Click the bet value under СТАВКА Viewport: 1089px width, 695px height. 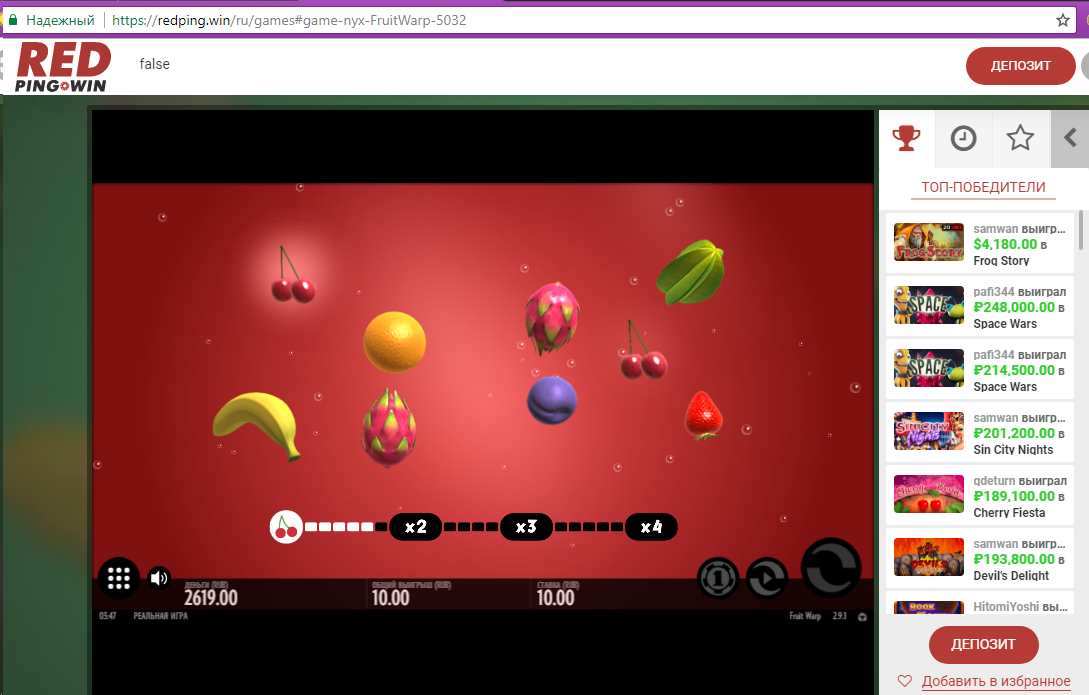click(556, 598)
